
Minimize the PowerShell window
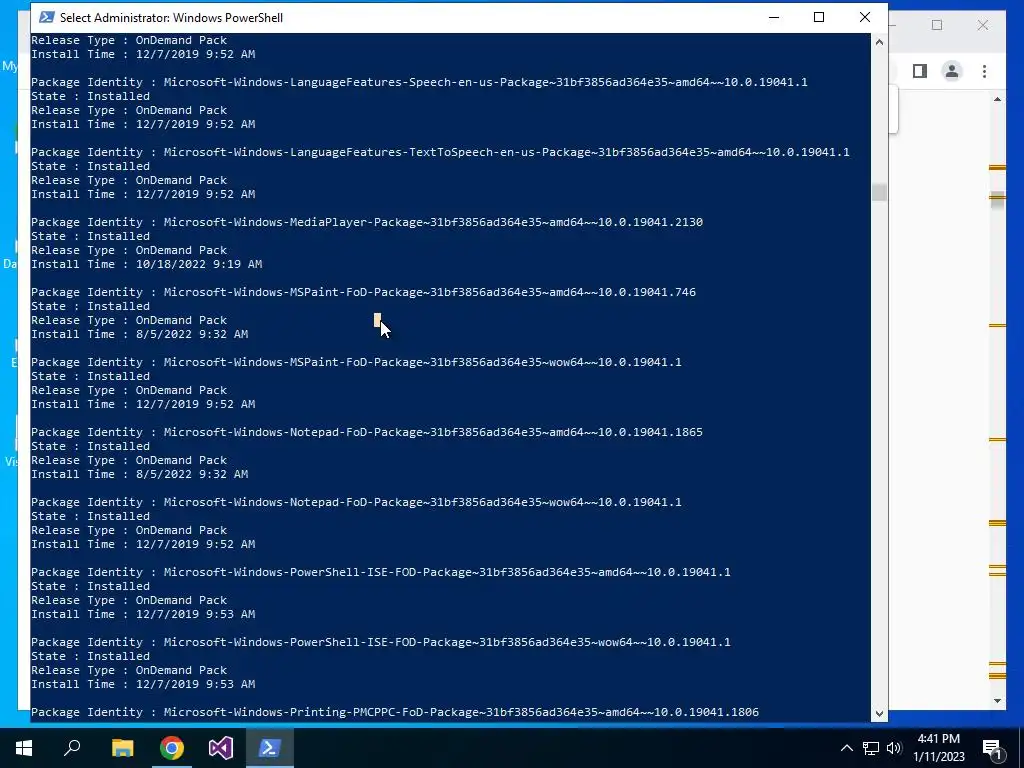pyautogui.click(x=774, y=17)
